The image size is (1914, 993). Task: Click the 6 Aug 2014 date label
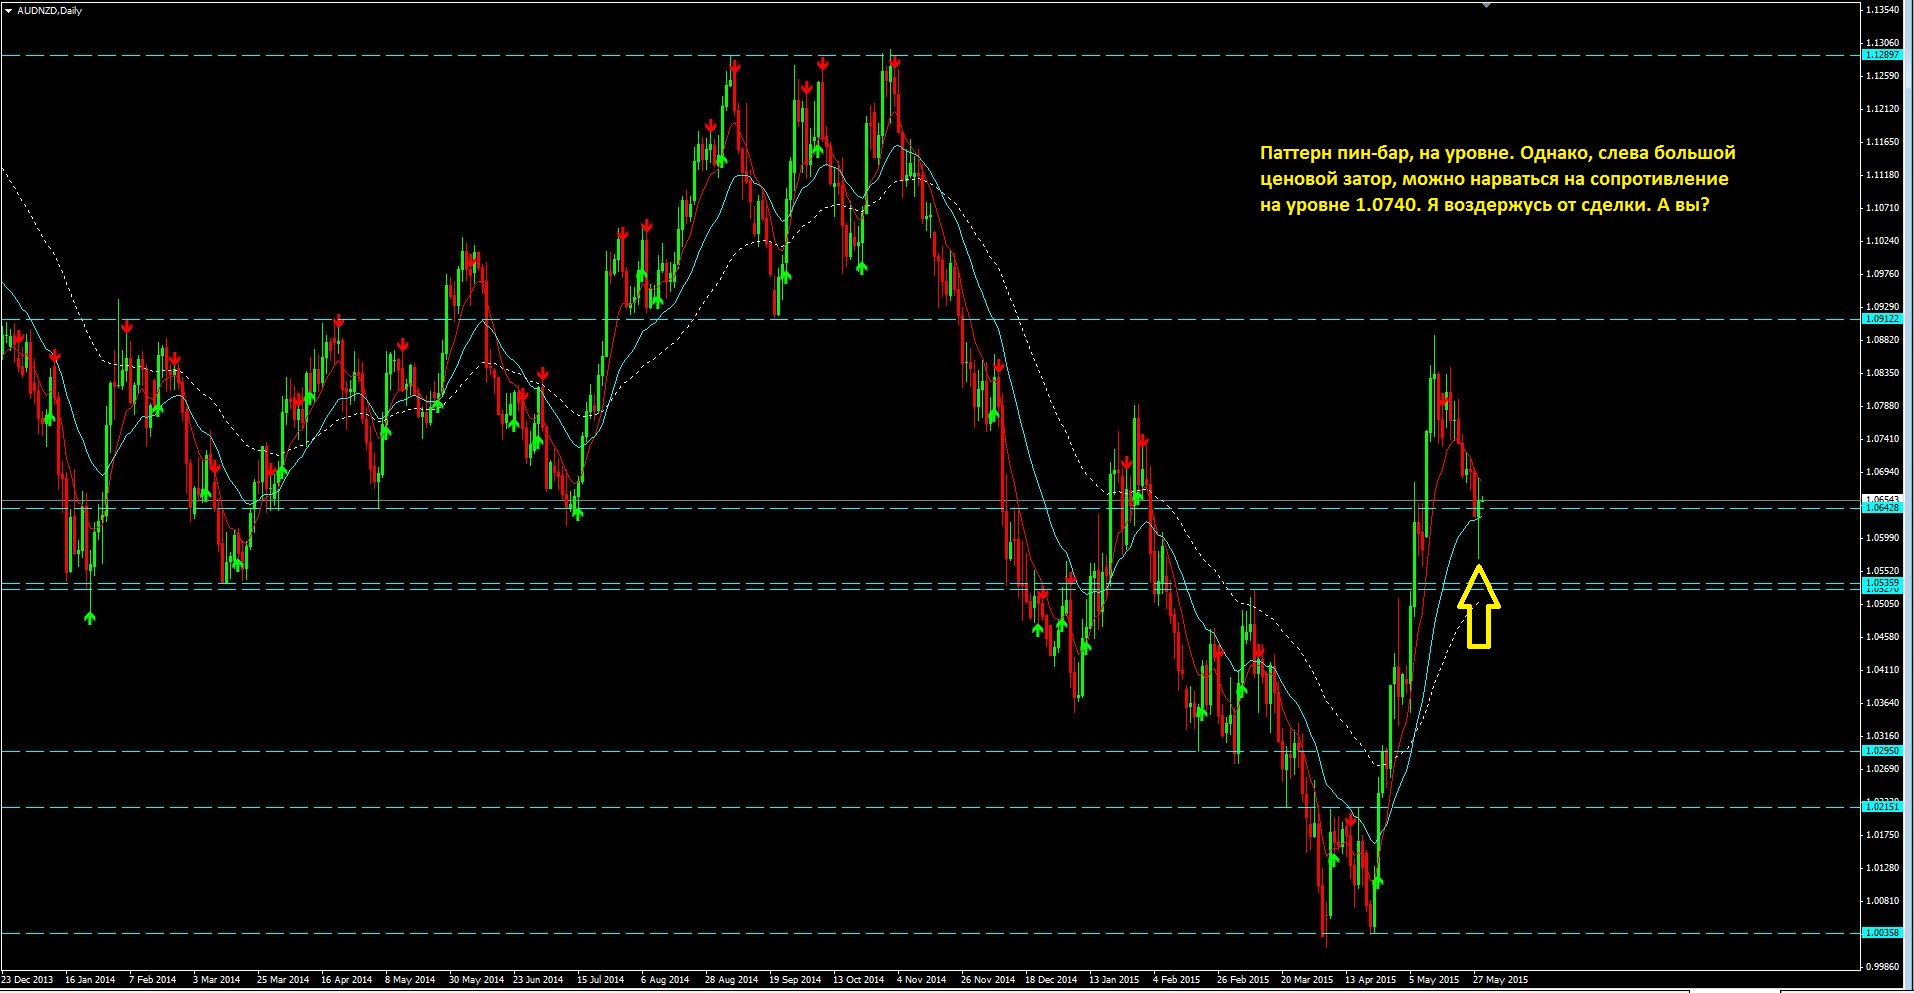(665, 980)
